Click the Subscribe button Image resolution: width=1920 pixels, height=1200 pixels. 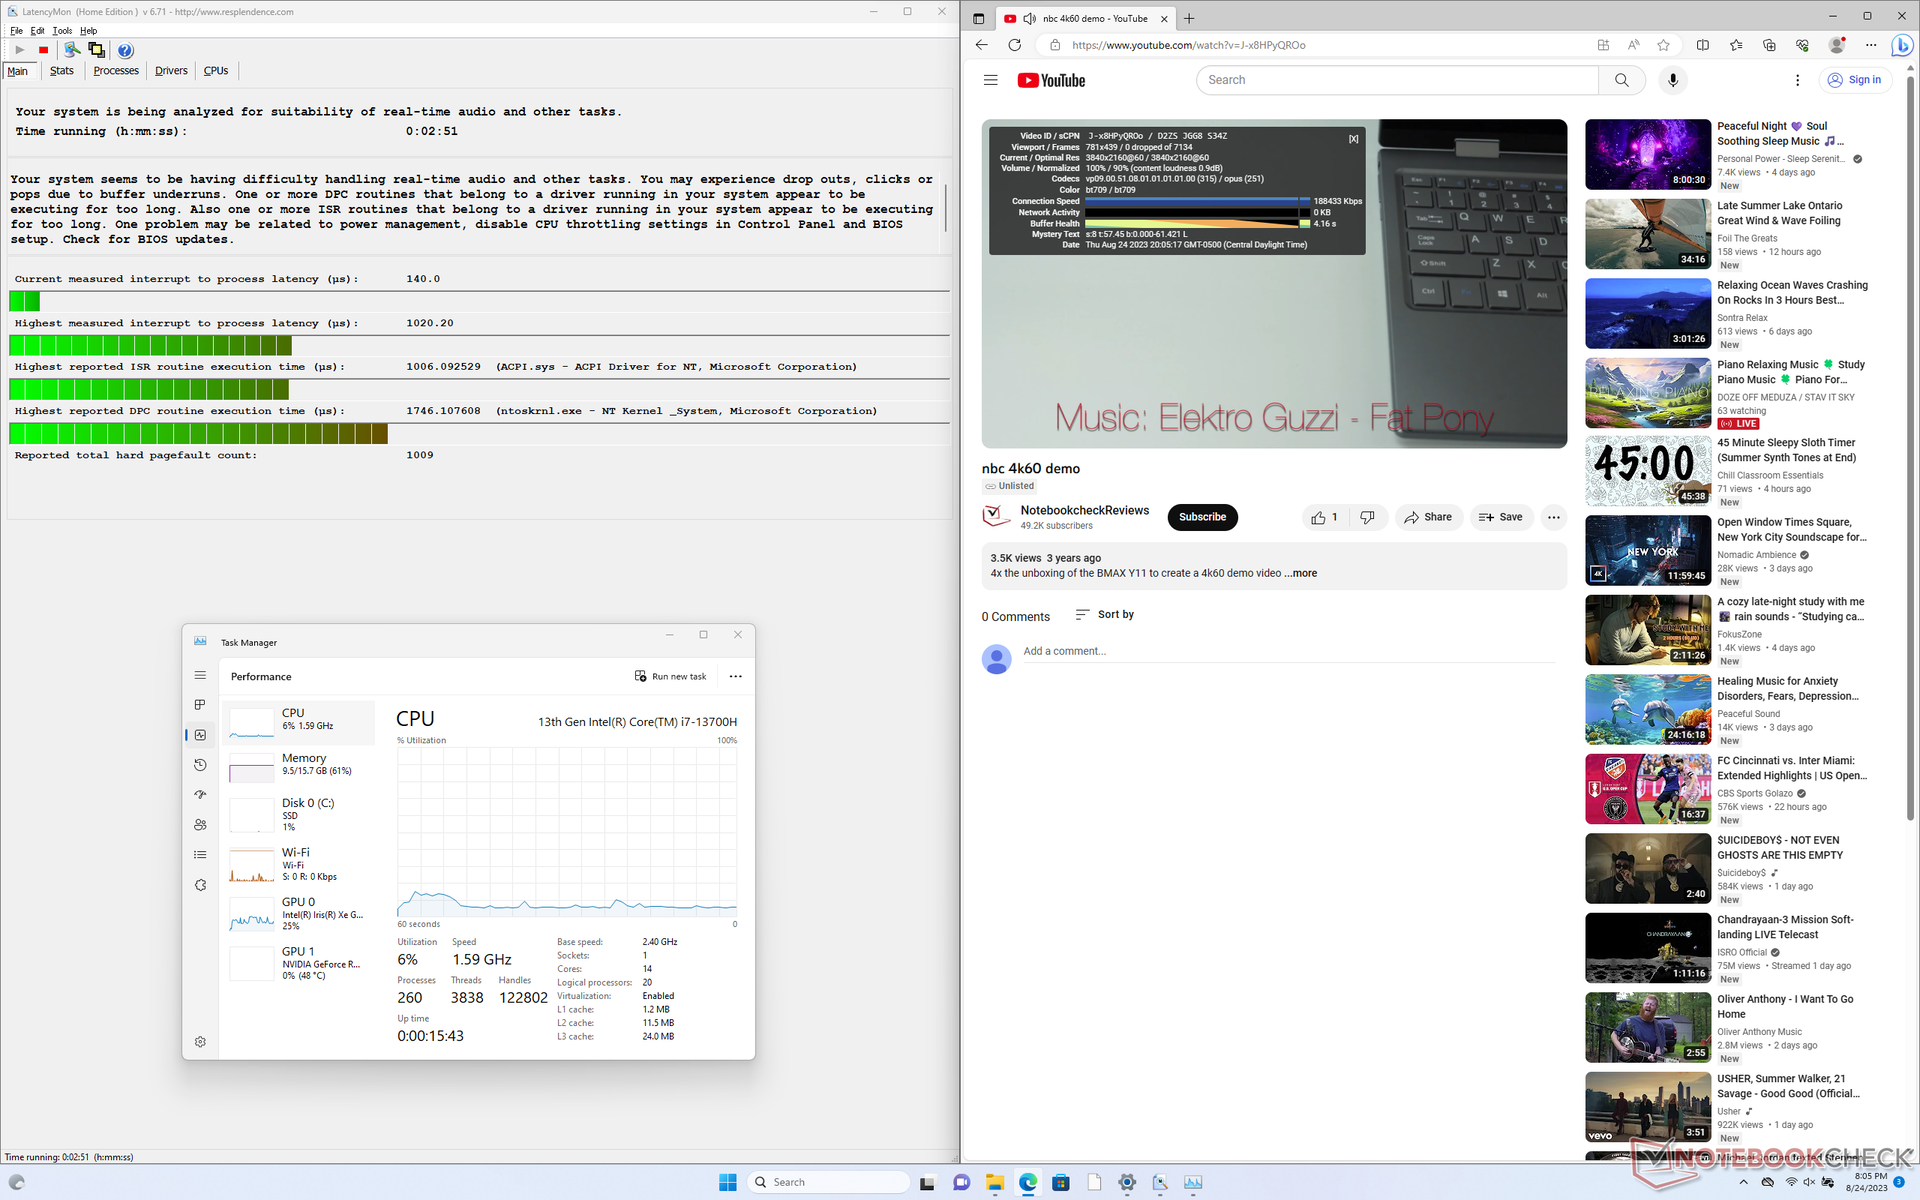coord(1201,517)
